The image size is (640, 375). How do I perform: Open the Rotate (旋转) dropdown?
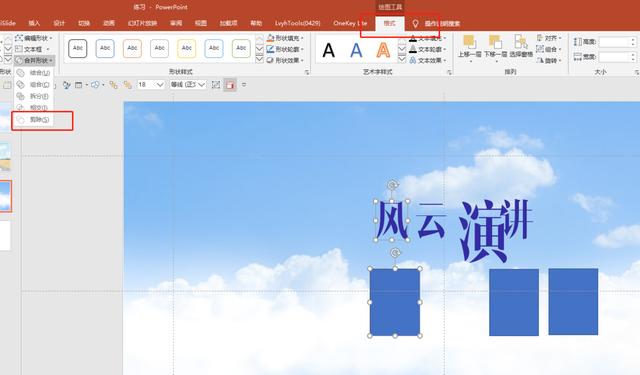[x=549, y=60]
